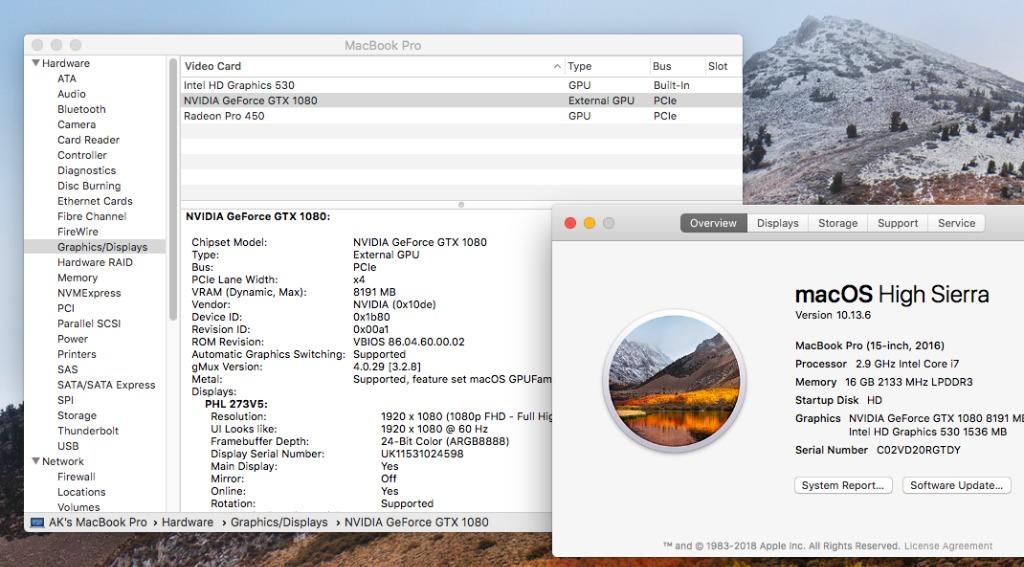
Task: Select Disc Burning in the sidebar
Action: point(89,186)
